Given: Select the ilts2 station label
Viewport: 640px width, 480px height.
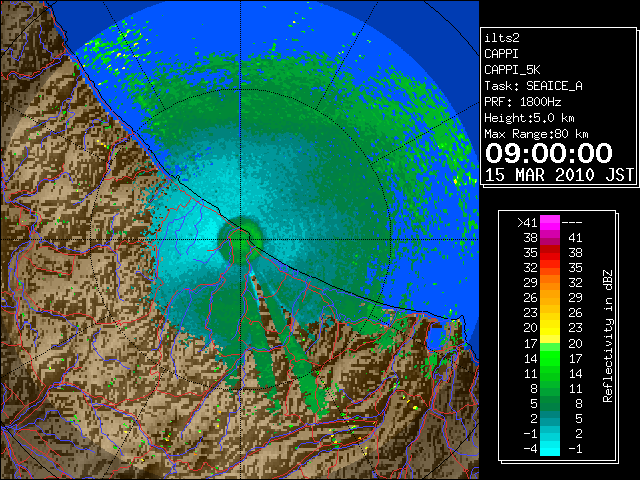Looking at the screenshot, I should [x=502, y=38].
